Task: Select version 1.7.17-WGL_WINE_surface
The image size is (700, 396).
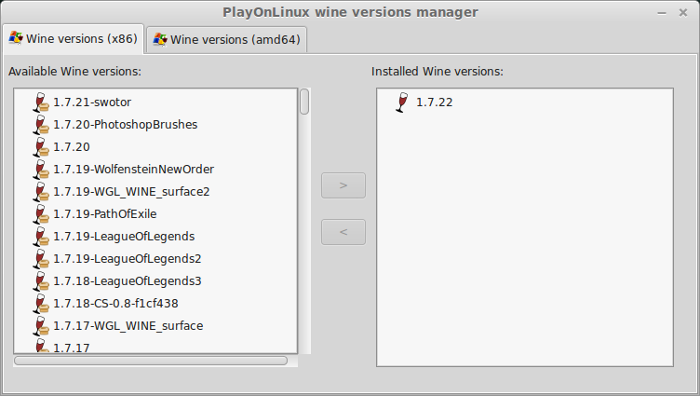Action: [128, 325]
